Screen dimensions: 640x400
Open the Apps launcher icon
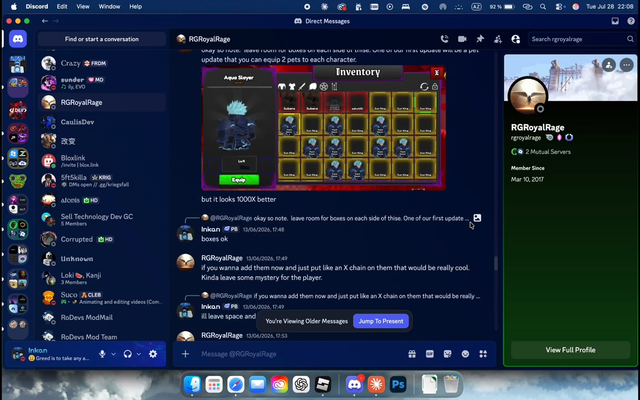click(x=483, y=354)
